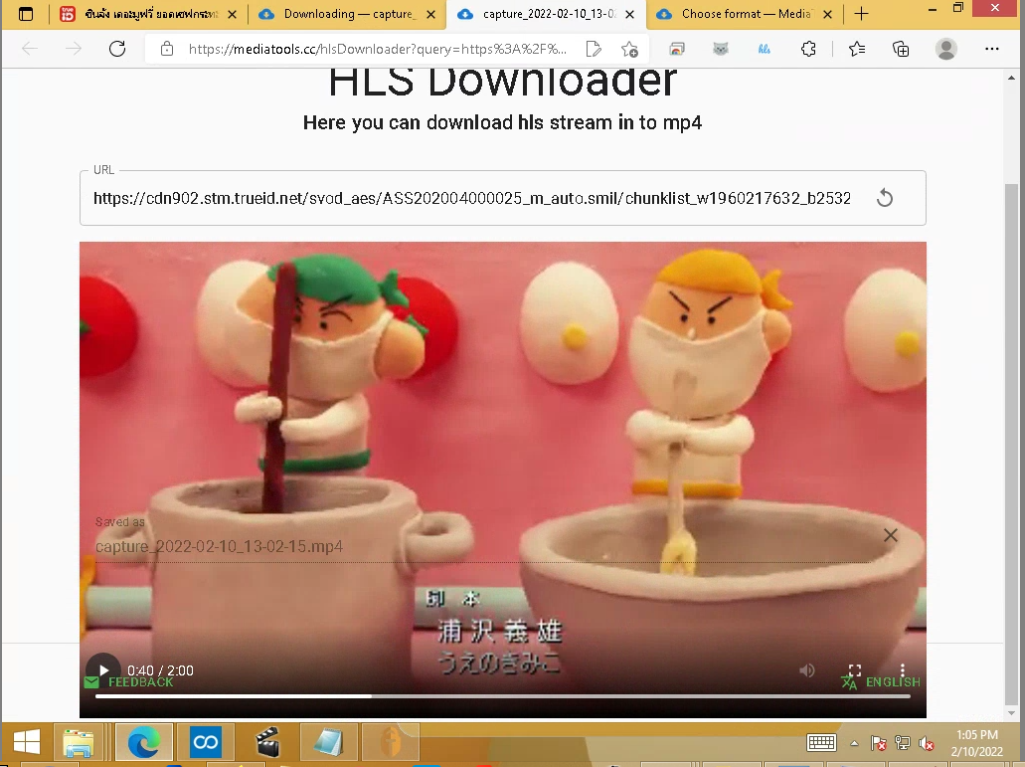1025x767 pixels.
Task: Open Edge Settings and more menu
Action: tap(992, 48)
